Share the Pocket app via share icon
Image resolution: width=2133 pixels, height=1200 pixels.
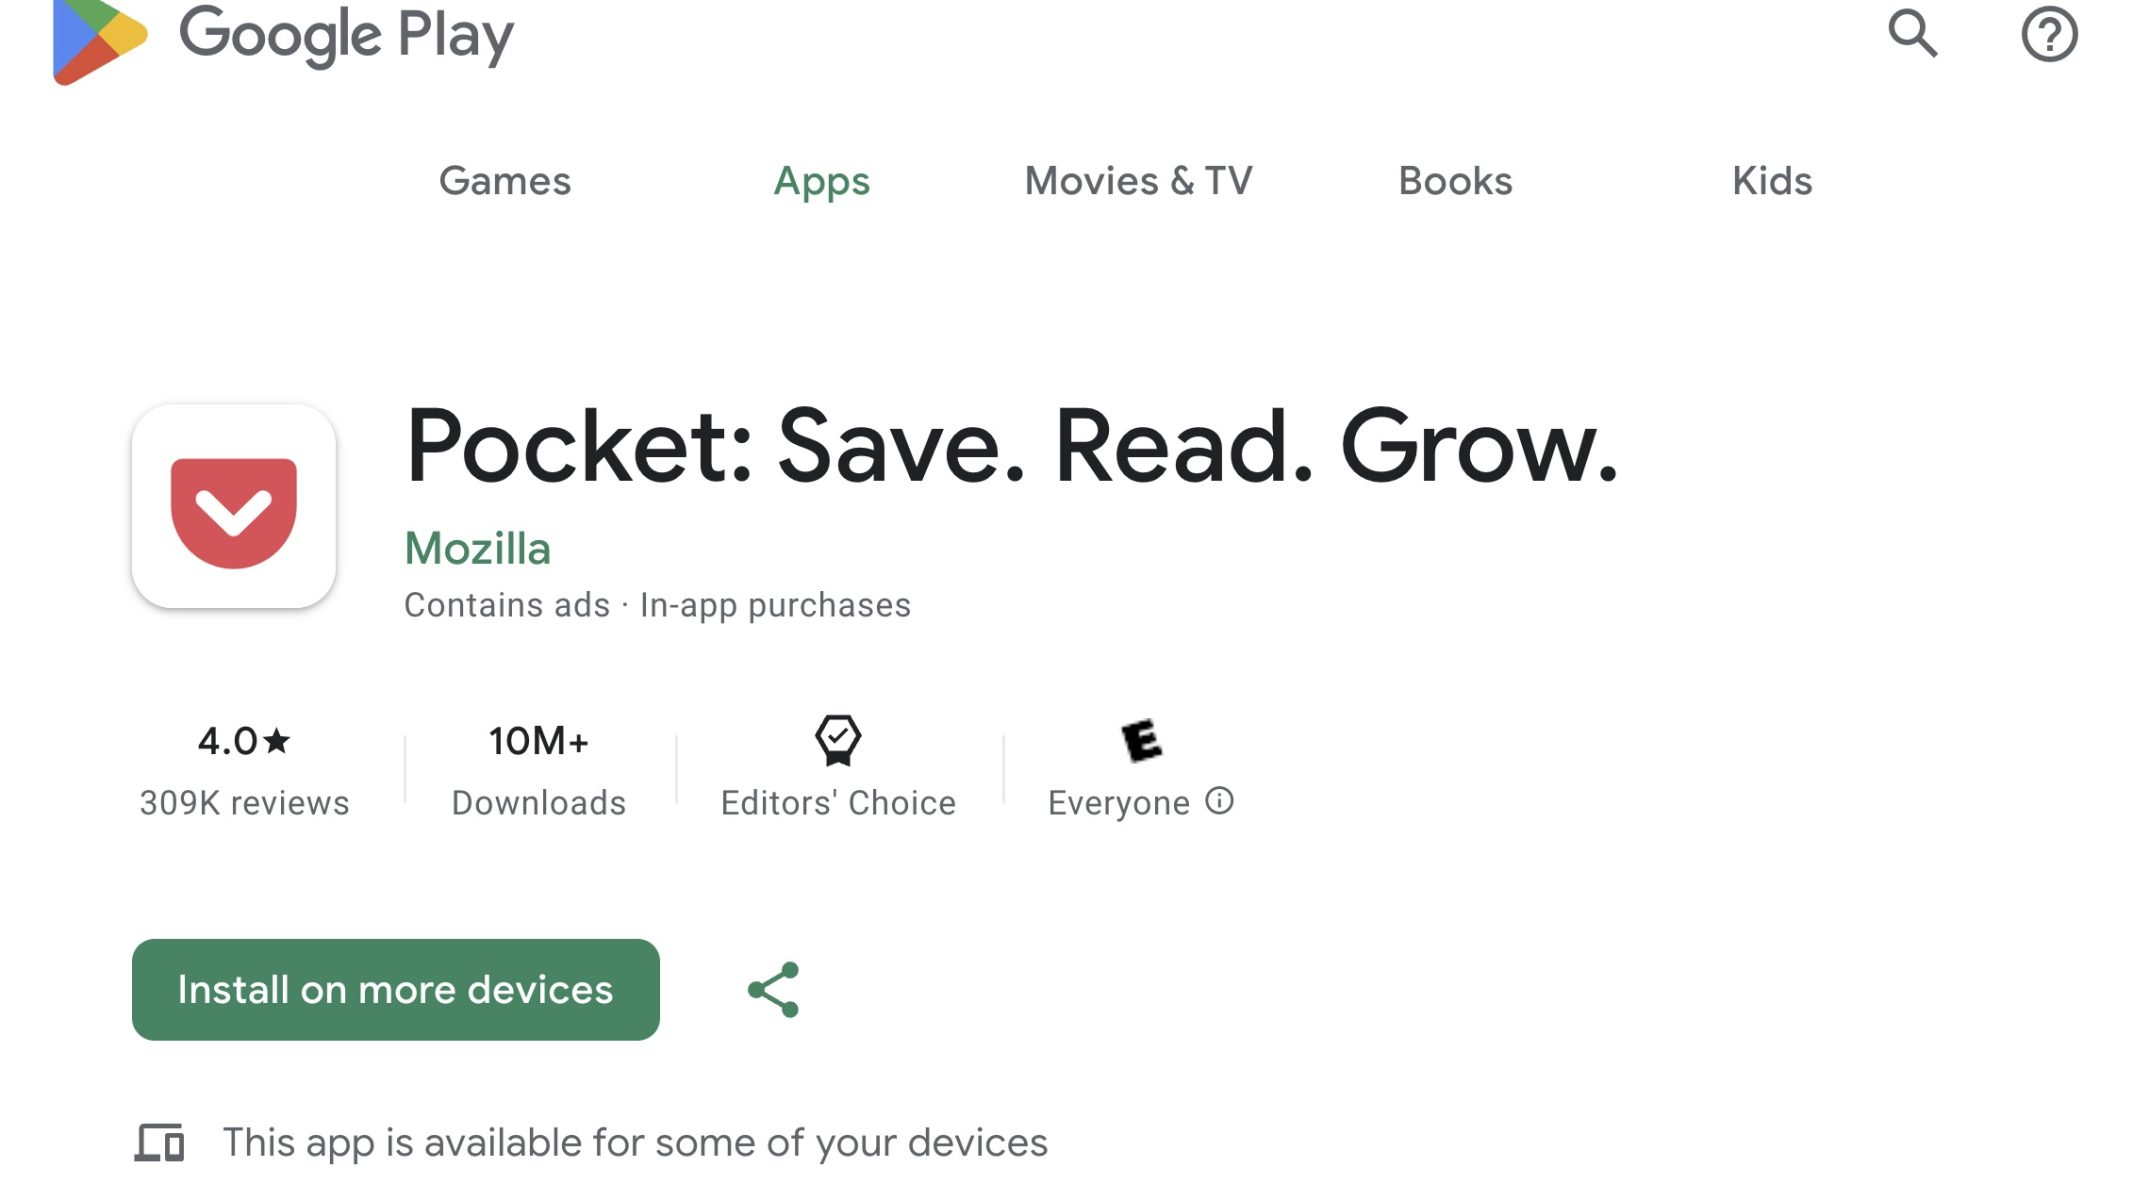774,990
